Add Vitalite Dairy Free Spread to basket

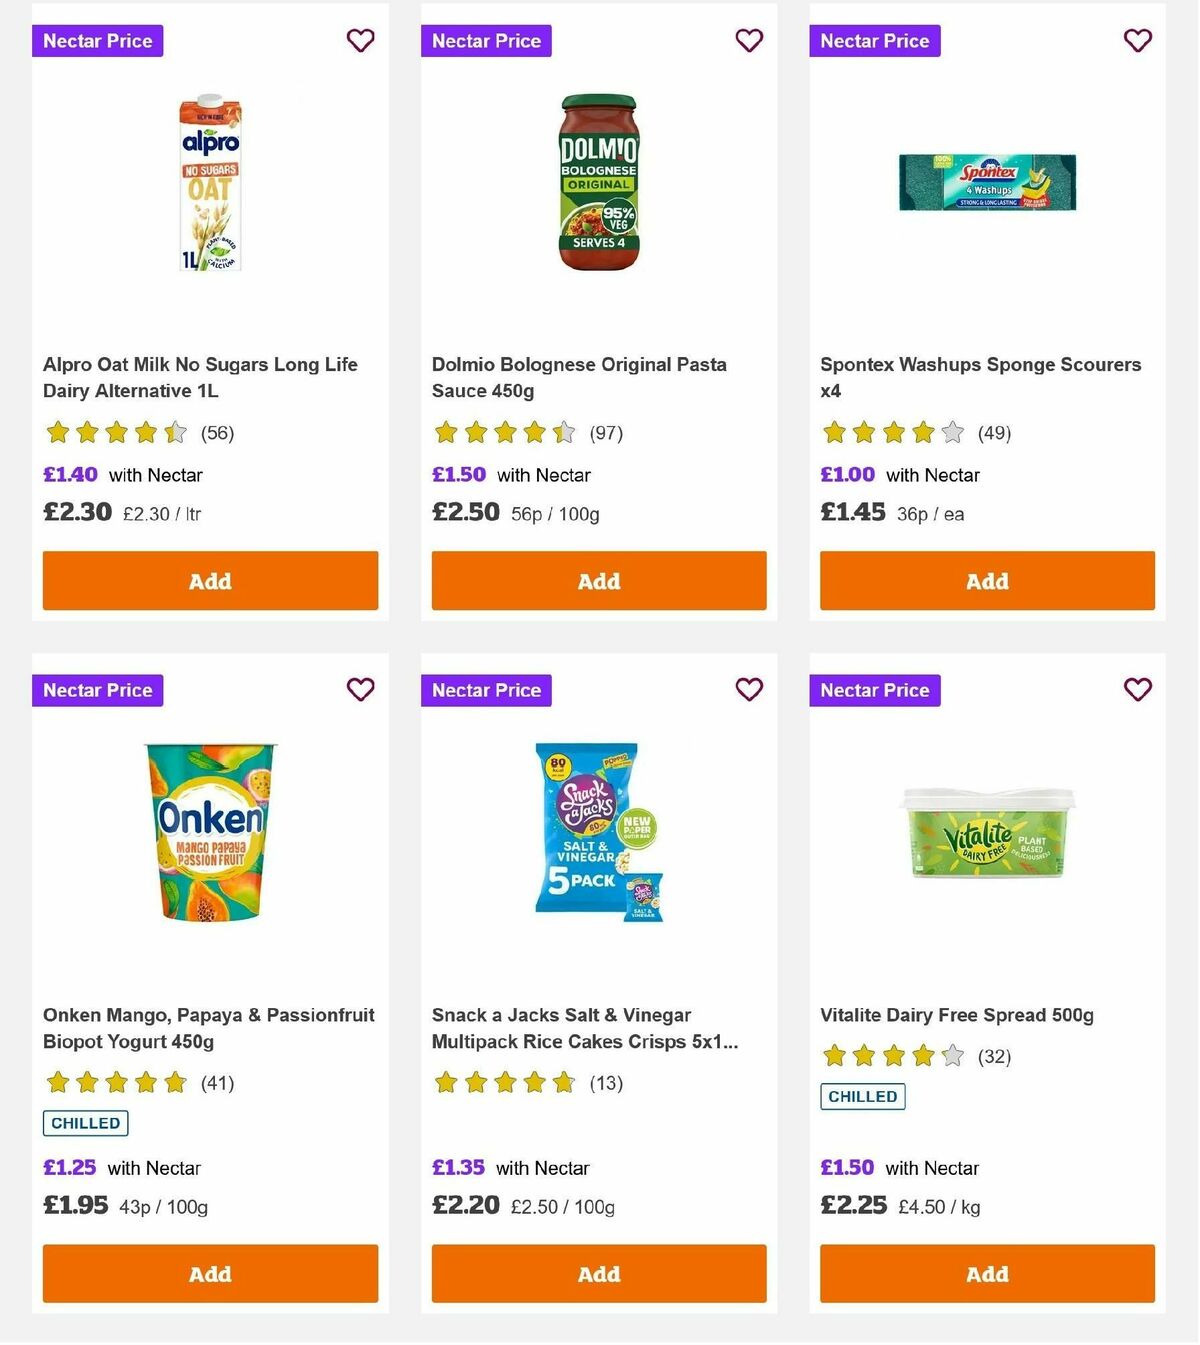986,1274
